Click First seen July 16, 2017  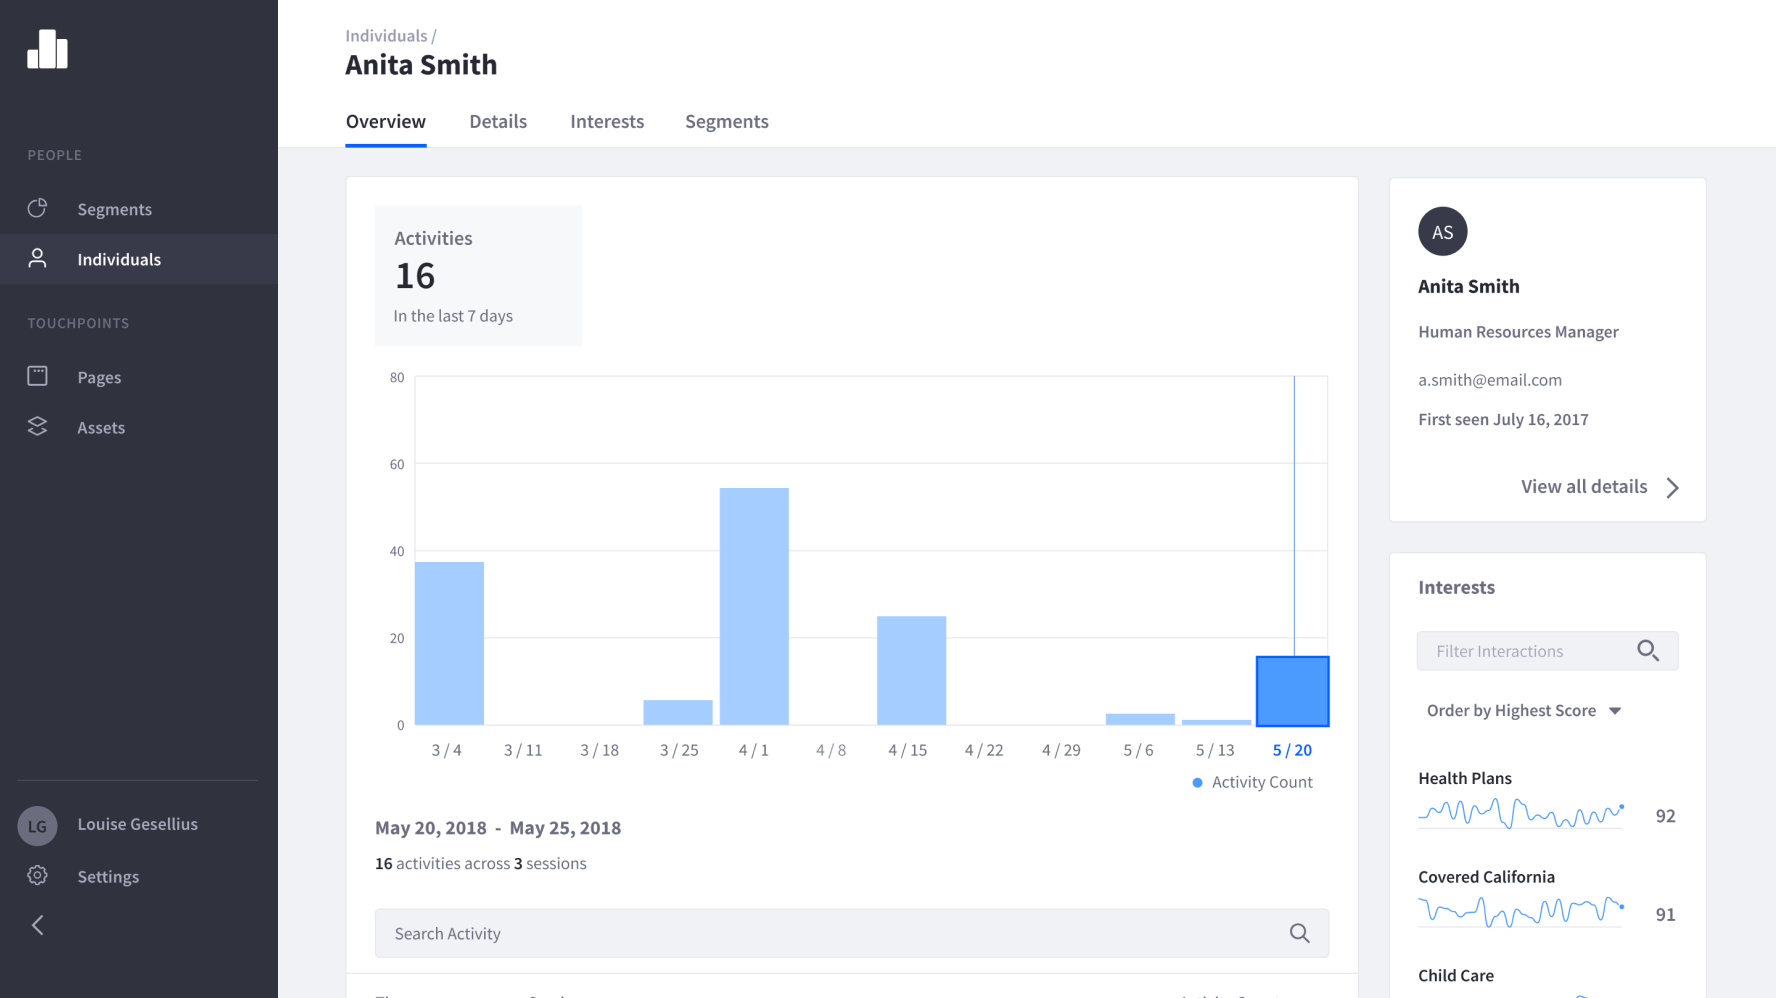pos(1503,420)
